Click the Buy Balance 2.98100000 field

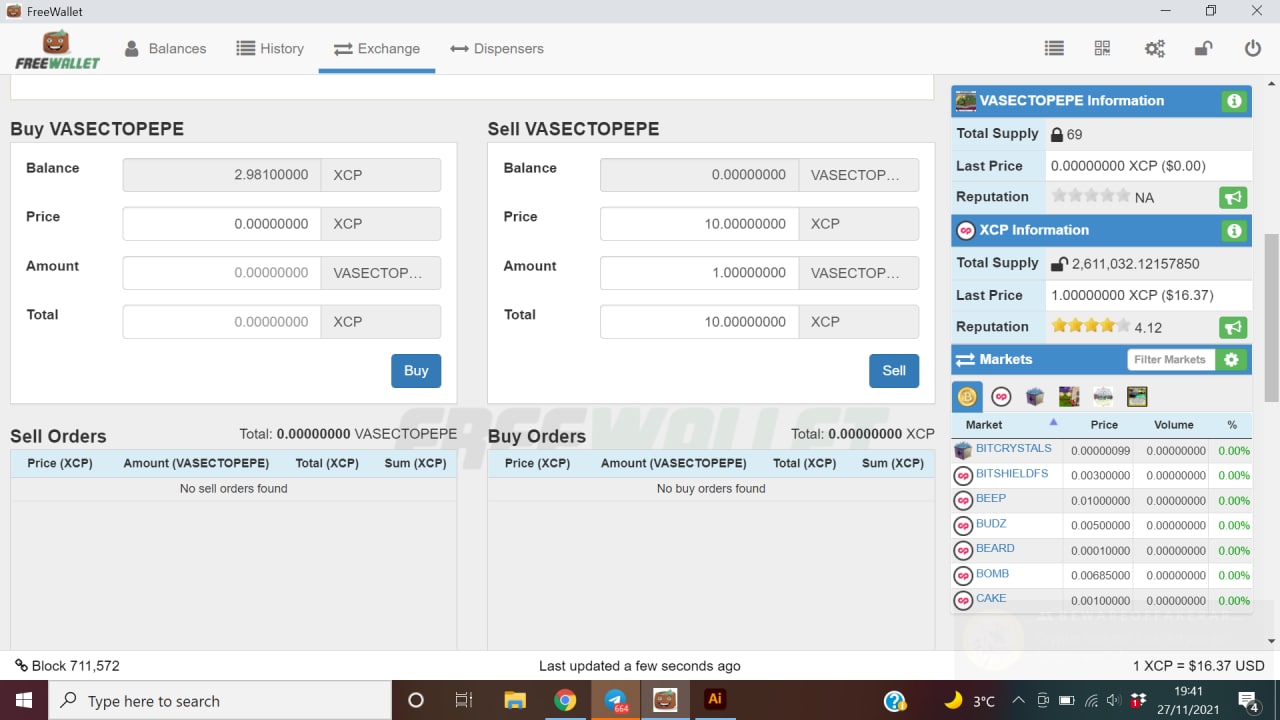click(222, 175)
